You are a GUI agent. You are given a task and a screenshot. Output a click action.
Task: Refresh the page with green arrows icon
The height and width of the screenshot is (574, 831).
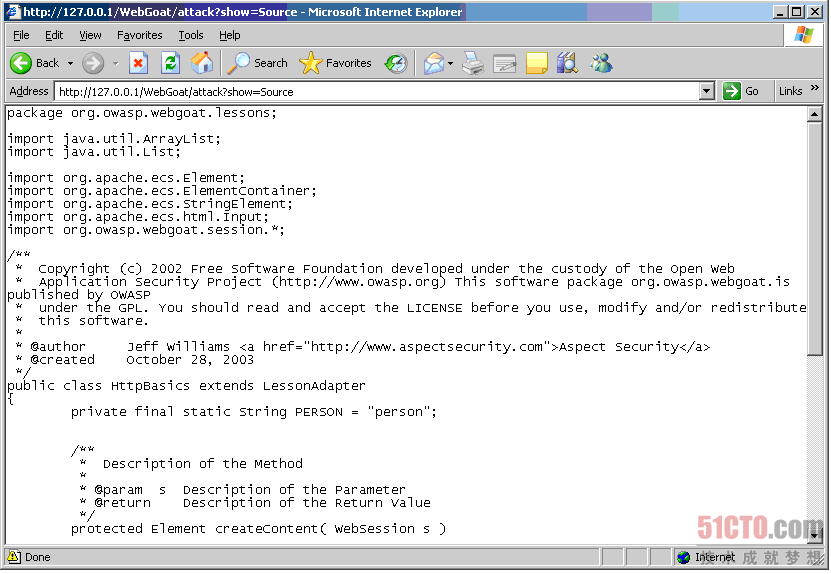tap(170, 64)
